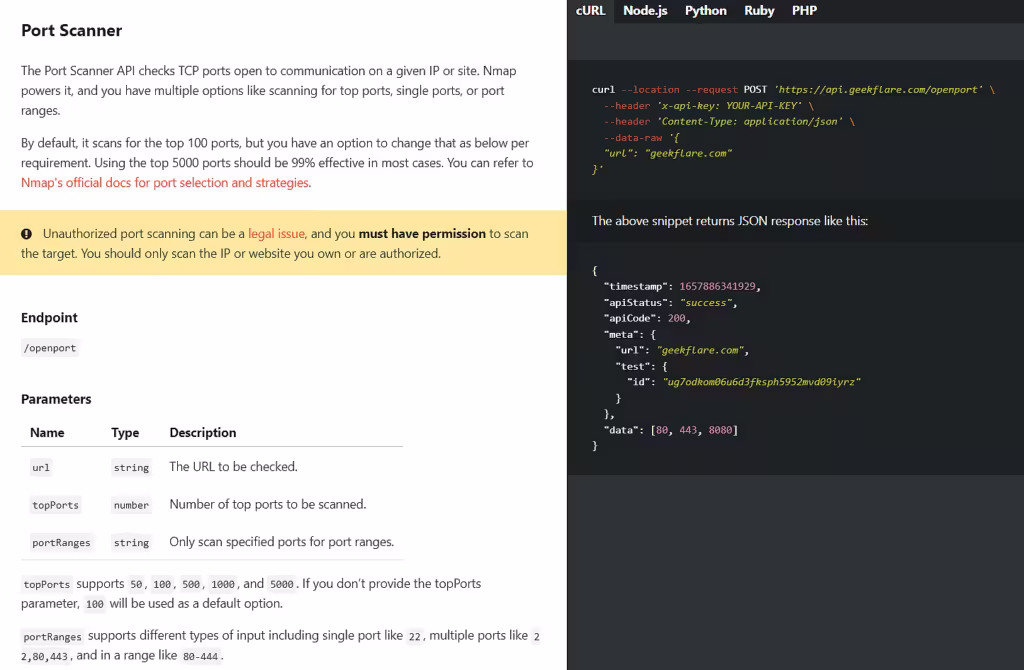1024x670 pixels.
Task: Click the "--data-raw" flag in curl snippet
Action: [x=633, y=138]
